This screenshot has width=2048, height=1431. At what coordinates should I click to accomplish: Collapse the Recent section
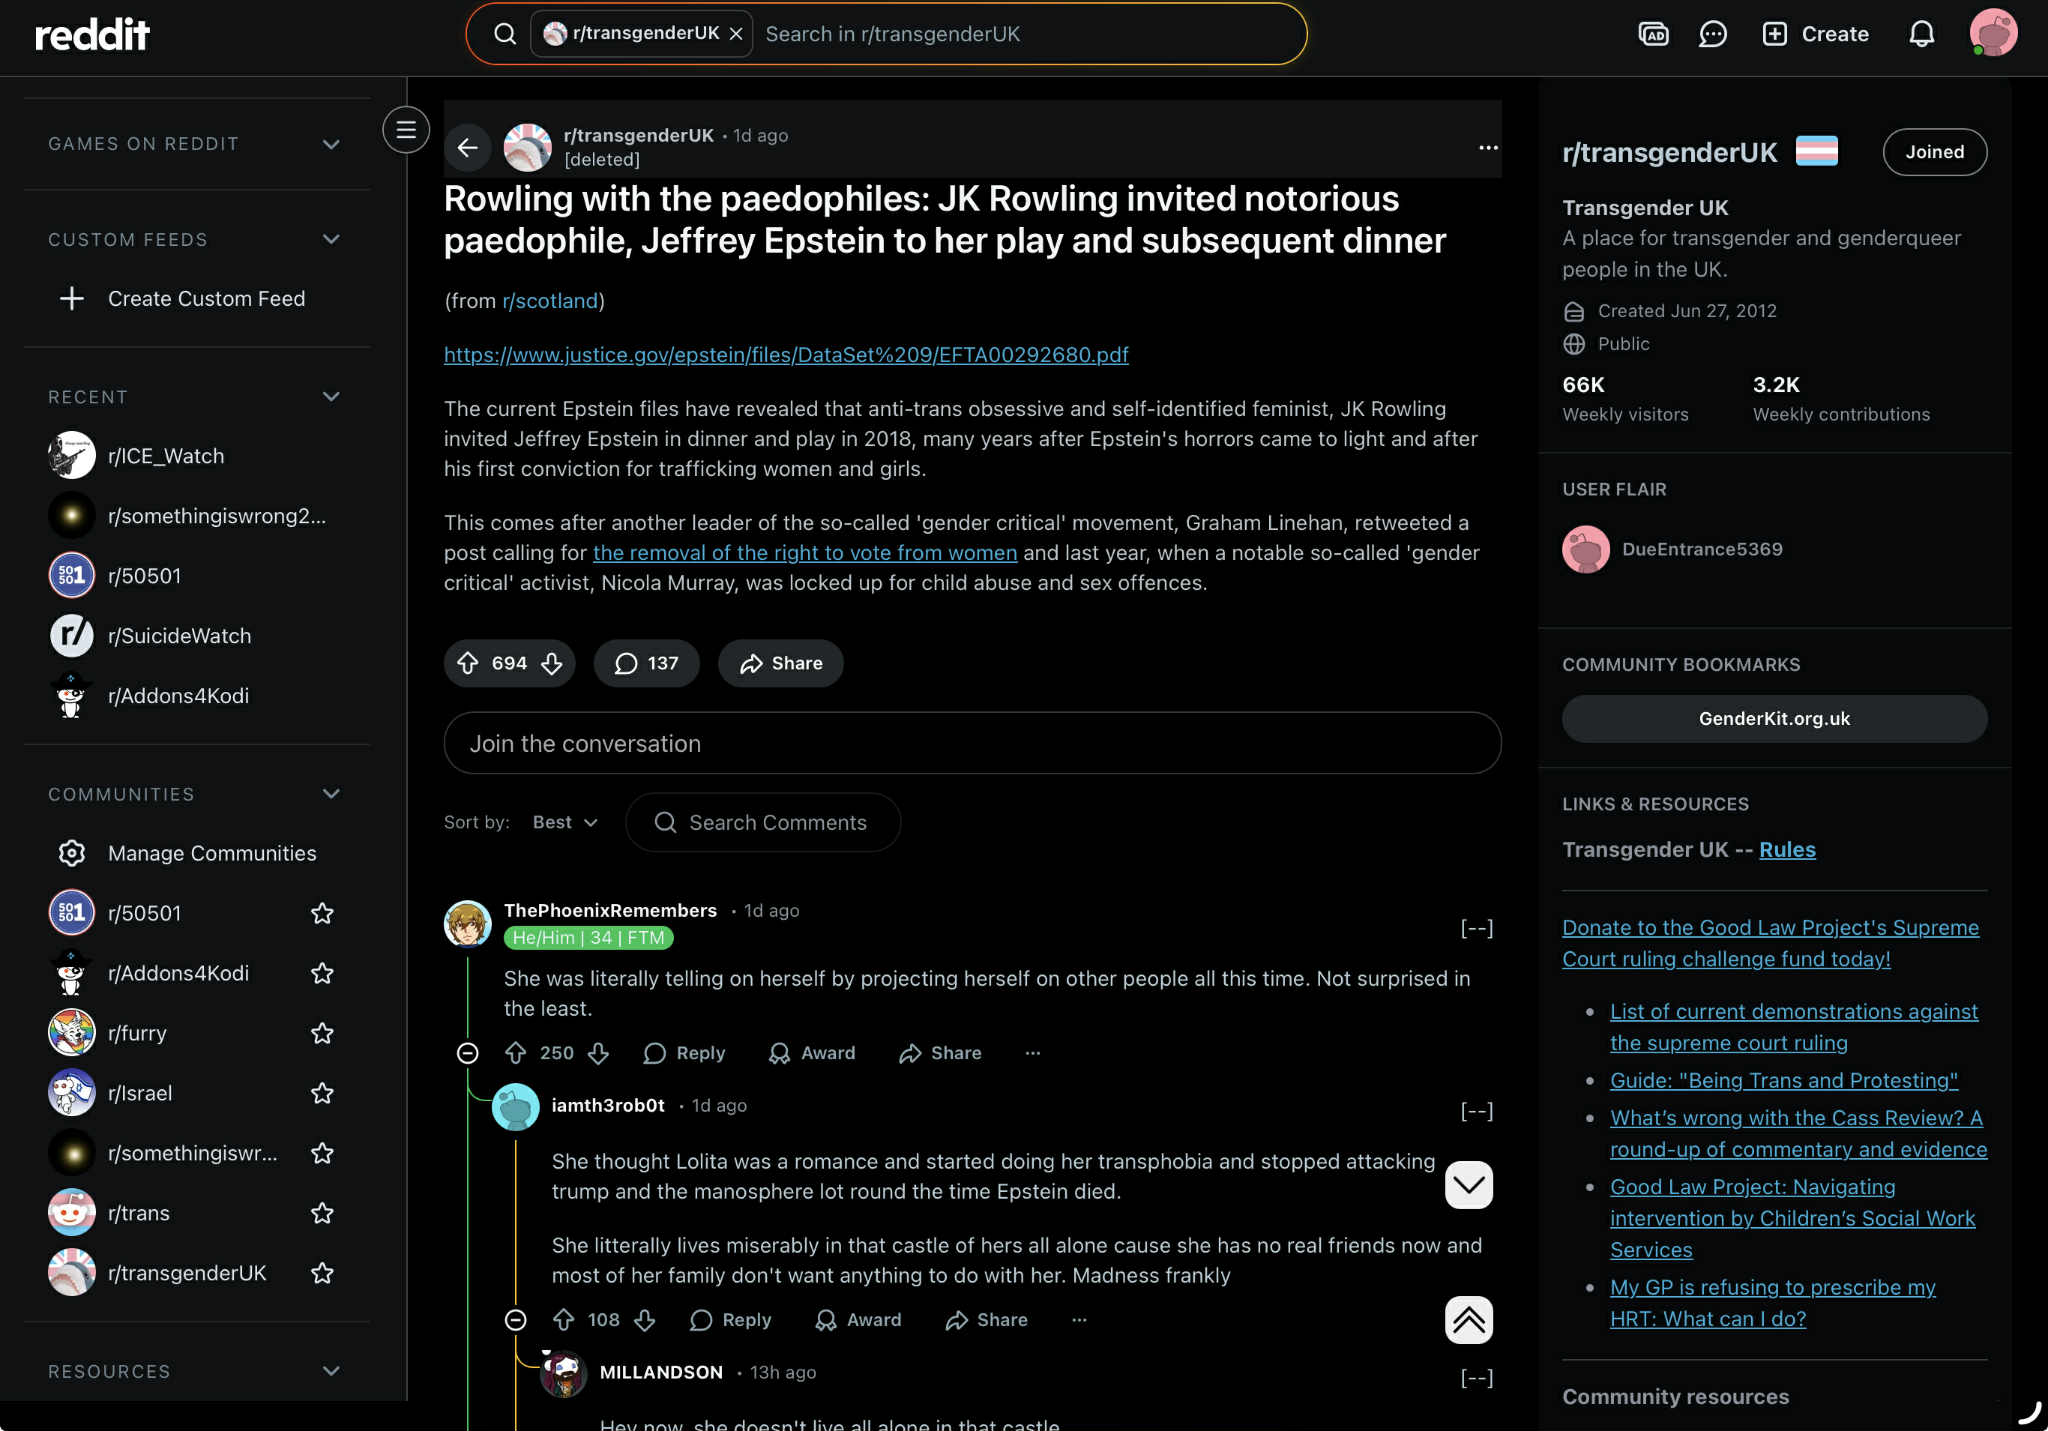(331, 397)
